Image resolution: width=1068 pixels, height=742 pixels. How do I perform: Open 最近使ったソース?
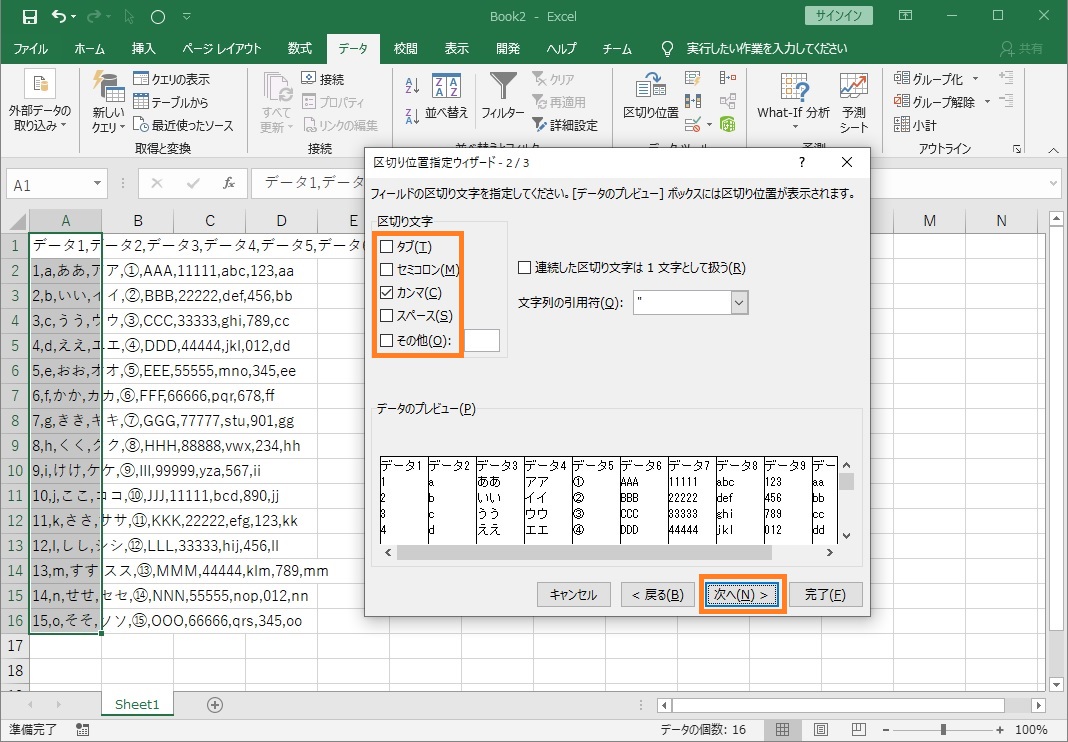pos(183,125)
